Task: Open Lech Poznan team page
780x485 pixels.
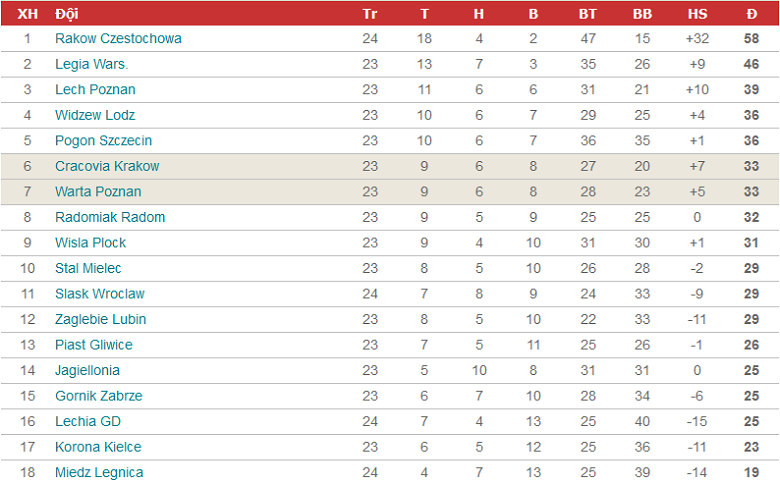Action: coord(95,89)
